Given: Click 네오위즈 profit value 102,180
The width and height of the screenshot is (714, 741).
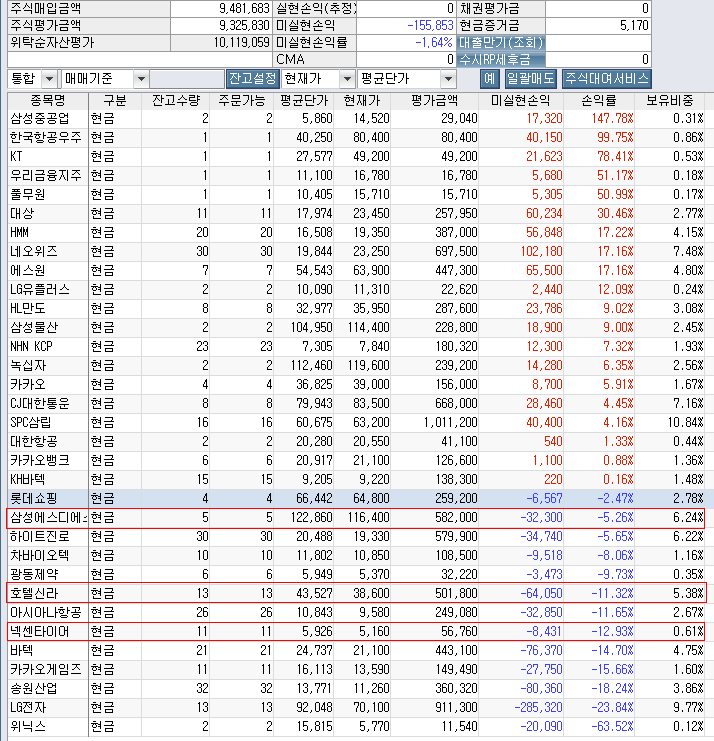Looking at the screenshot, I should 542,251.
